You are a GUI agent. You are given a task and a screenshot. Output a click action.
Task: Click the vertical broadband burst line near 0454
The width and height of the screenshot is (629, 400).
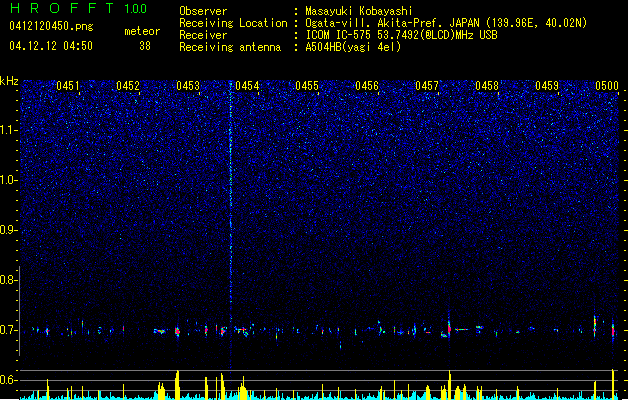pyautogui.click(x=231, y=225)
